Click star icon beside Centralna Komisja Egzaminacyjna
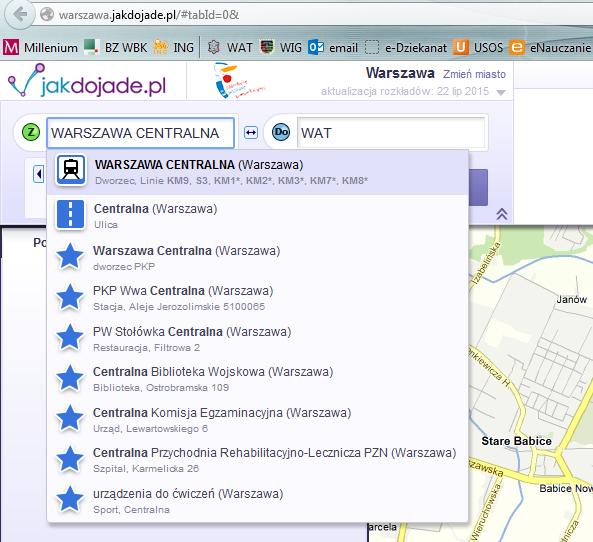Viewport: 593px width, 542px height. pos(70,419)
